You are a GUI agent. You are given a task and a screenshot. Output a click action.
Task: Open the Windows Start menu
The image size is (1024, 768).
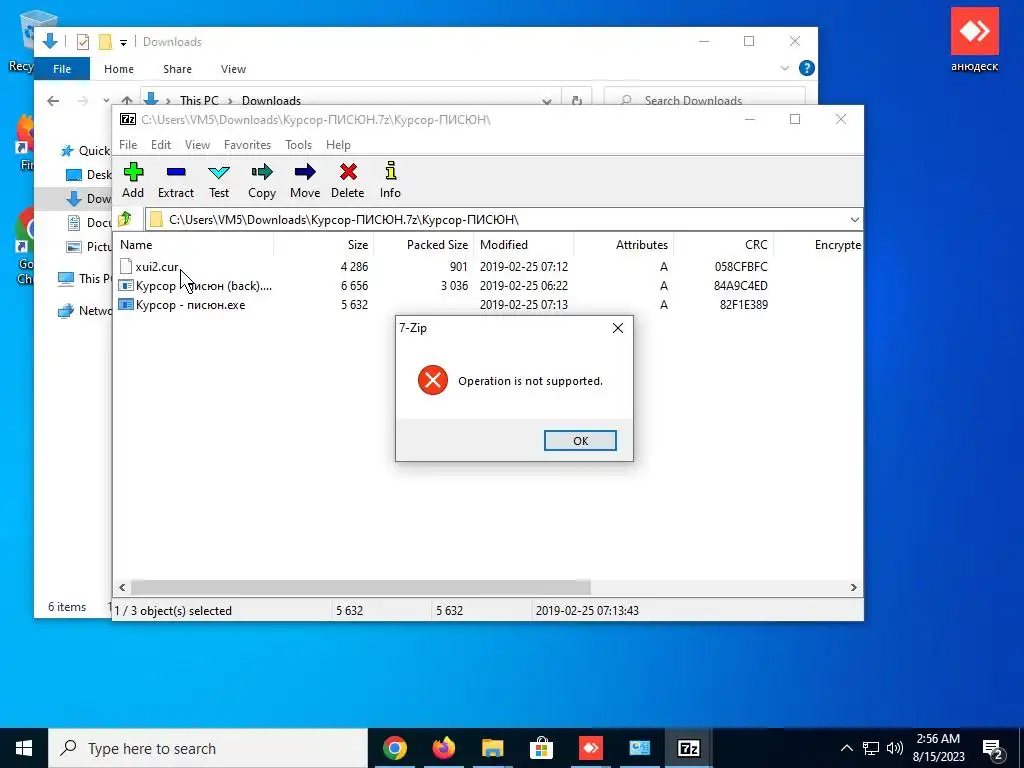pyautogui.click(x=24, y=748)
